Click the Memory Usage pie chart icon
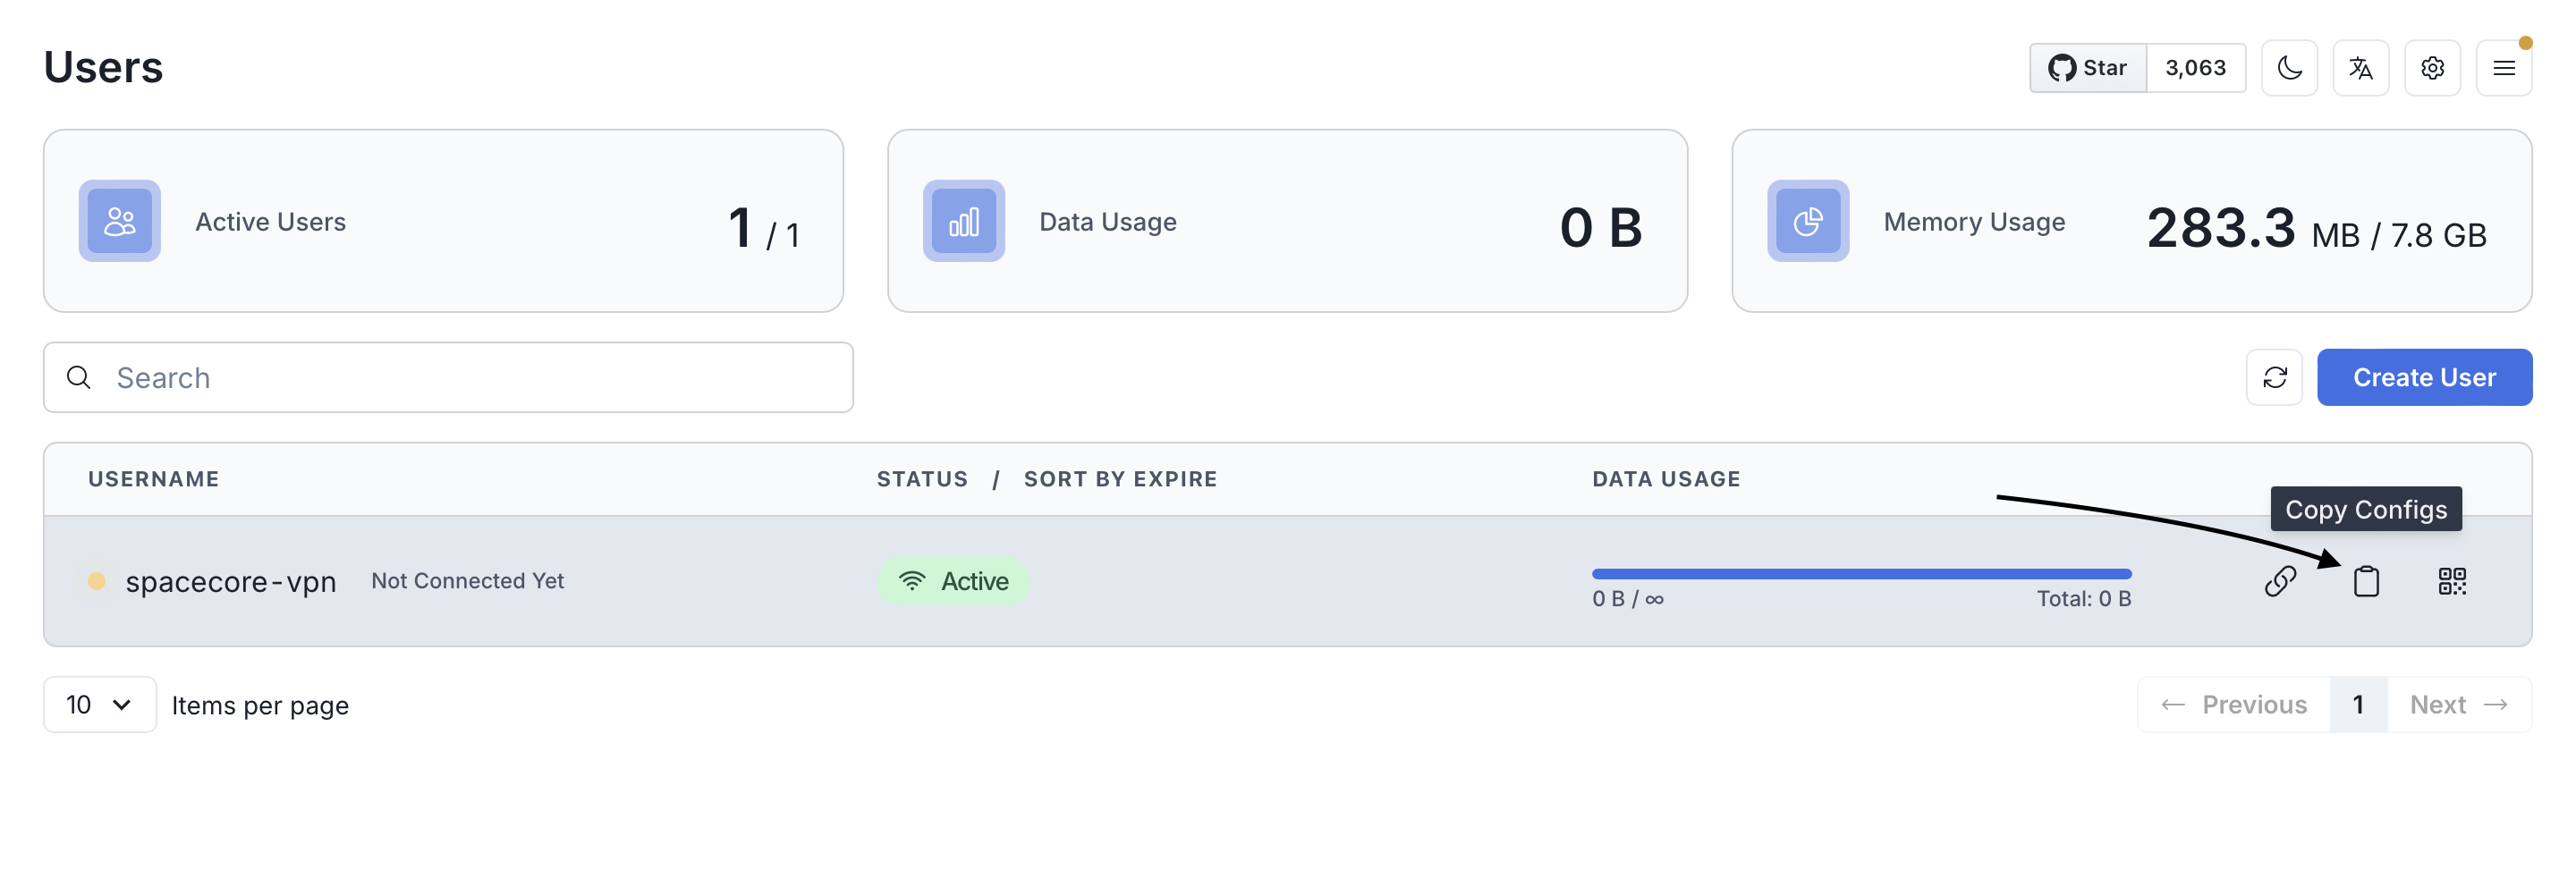The width and height of the screenshot is (2576, 878). point(1807,221)
